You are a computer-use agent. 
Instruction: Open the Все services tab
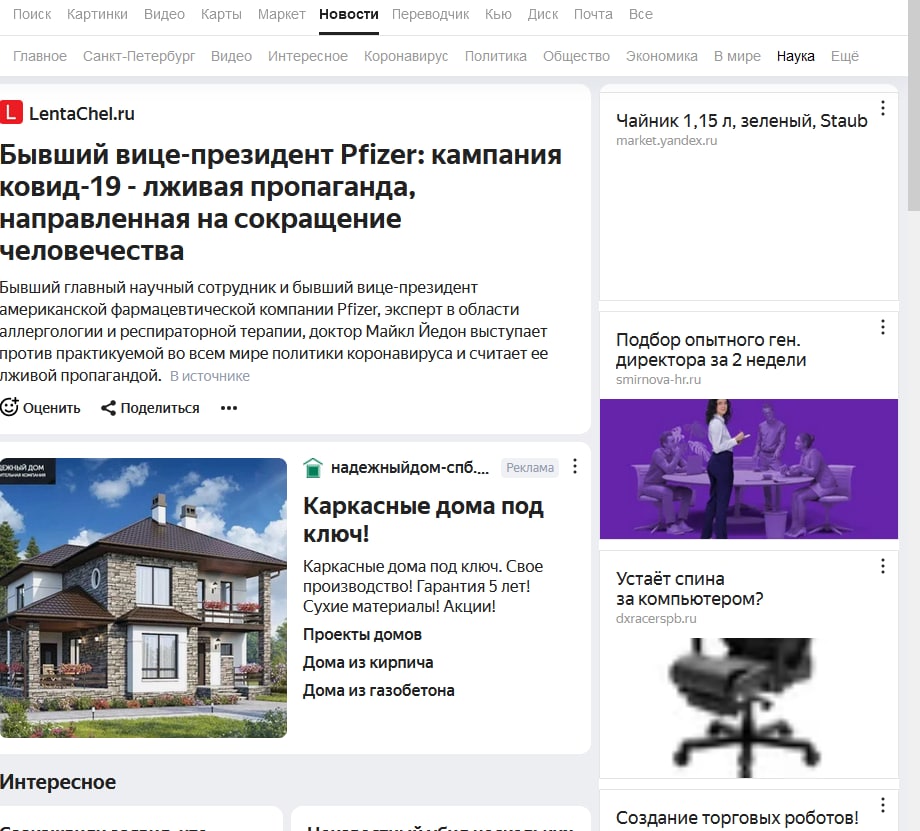641,14
